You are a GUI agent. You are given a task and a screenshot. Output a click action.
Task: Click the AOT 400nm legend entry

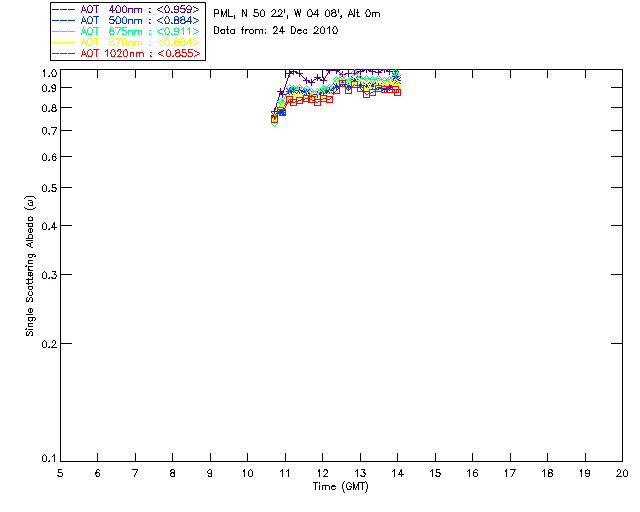126,9
